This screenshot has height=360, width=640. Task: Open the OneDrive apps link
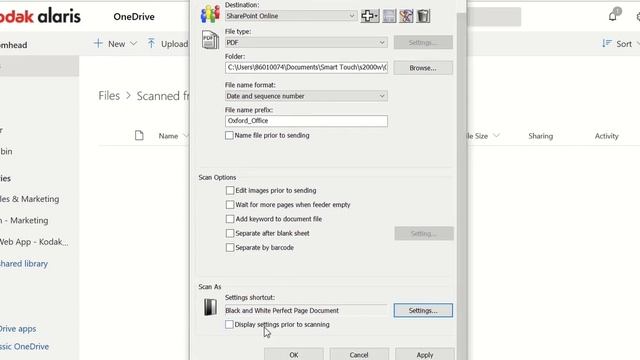[x=18, y=329]
